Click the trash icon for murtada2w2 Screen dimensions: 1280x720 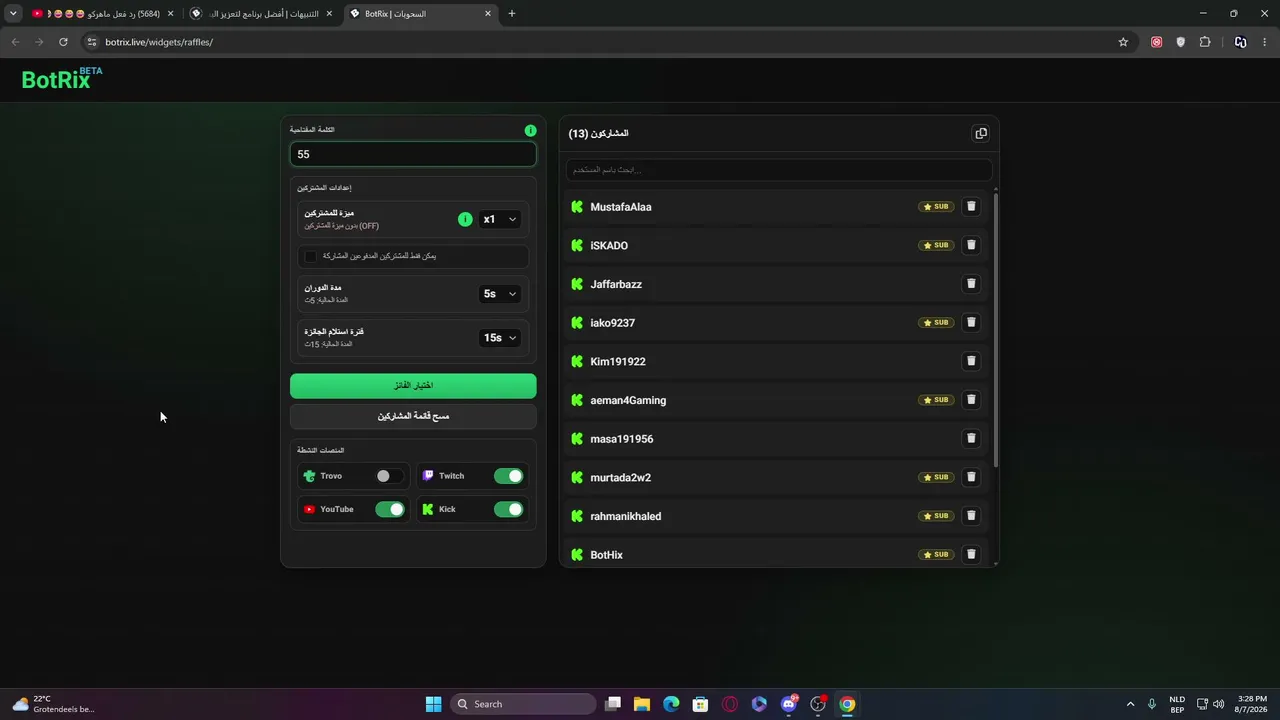click(x=970, y=477)
